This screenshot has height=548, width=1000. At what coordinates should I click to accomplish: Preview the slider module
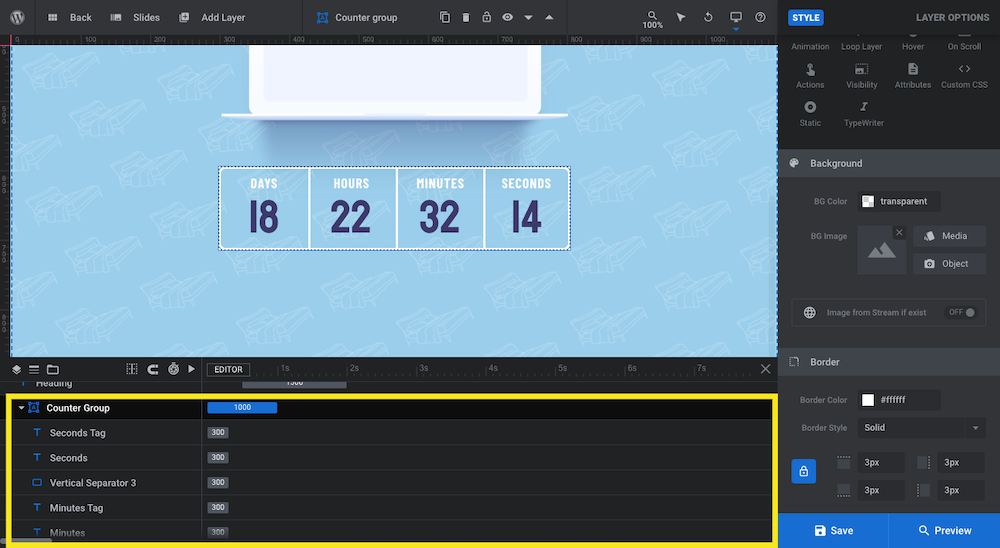click(945, 530)
